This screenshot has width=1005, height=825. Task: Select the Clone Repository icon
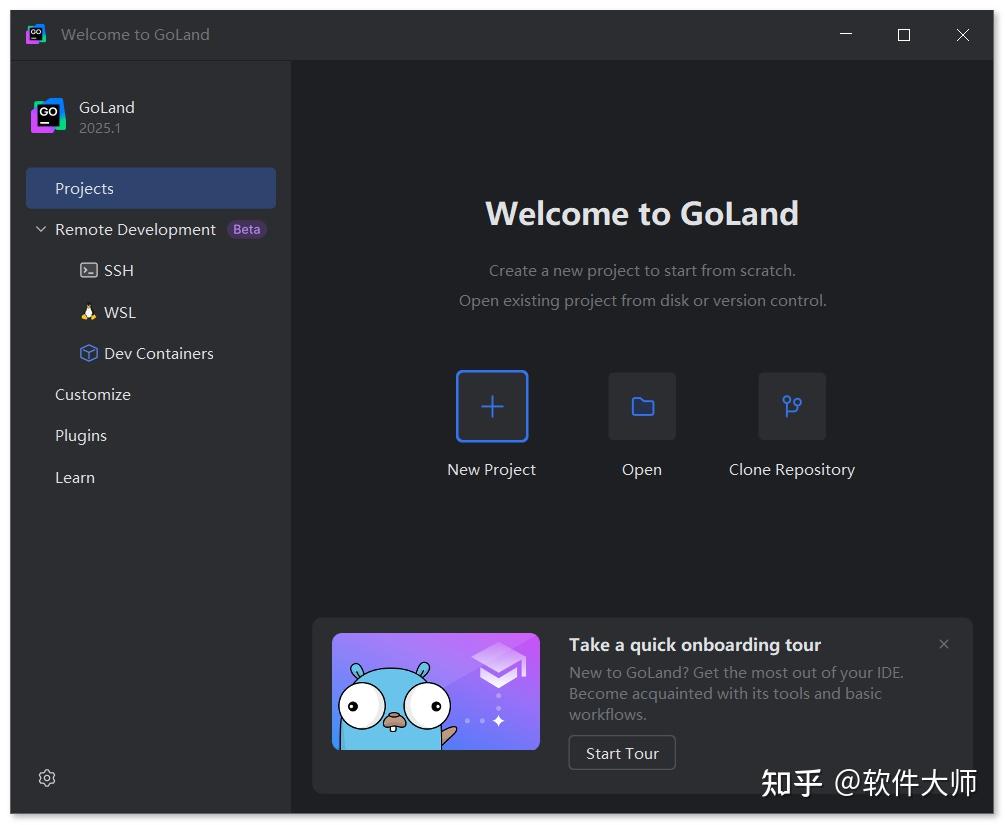791,405
